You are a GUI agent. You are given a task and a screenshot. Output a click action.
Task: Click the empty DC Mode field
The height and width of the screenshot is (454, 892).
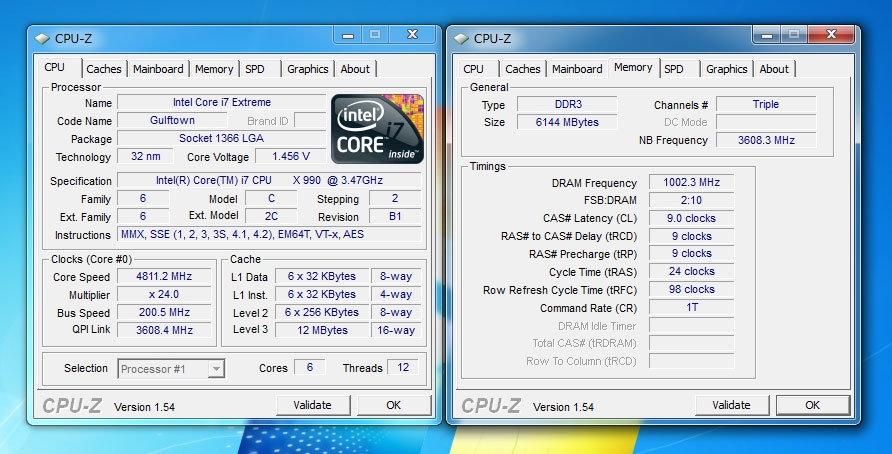coord(766,122)
